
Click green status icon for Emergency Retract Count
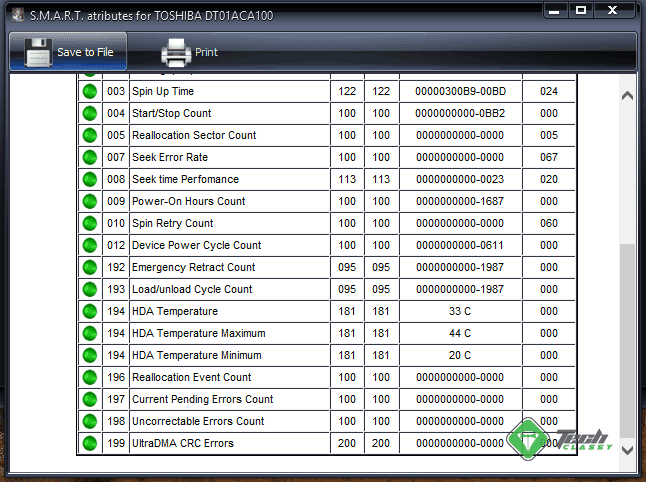[90, 267]
